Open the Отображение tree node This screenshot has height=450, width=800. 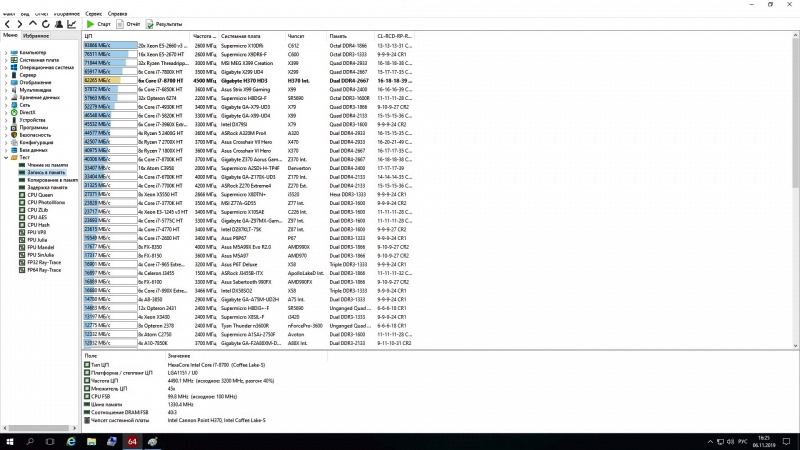tap(35, 83)
